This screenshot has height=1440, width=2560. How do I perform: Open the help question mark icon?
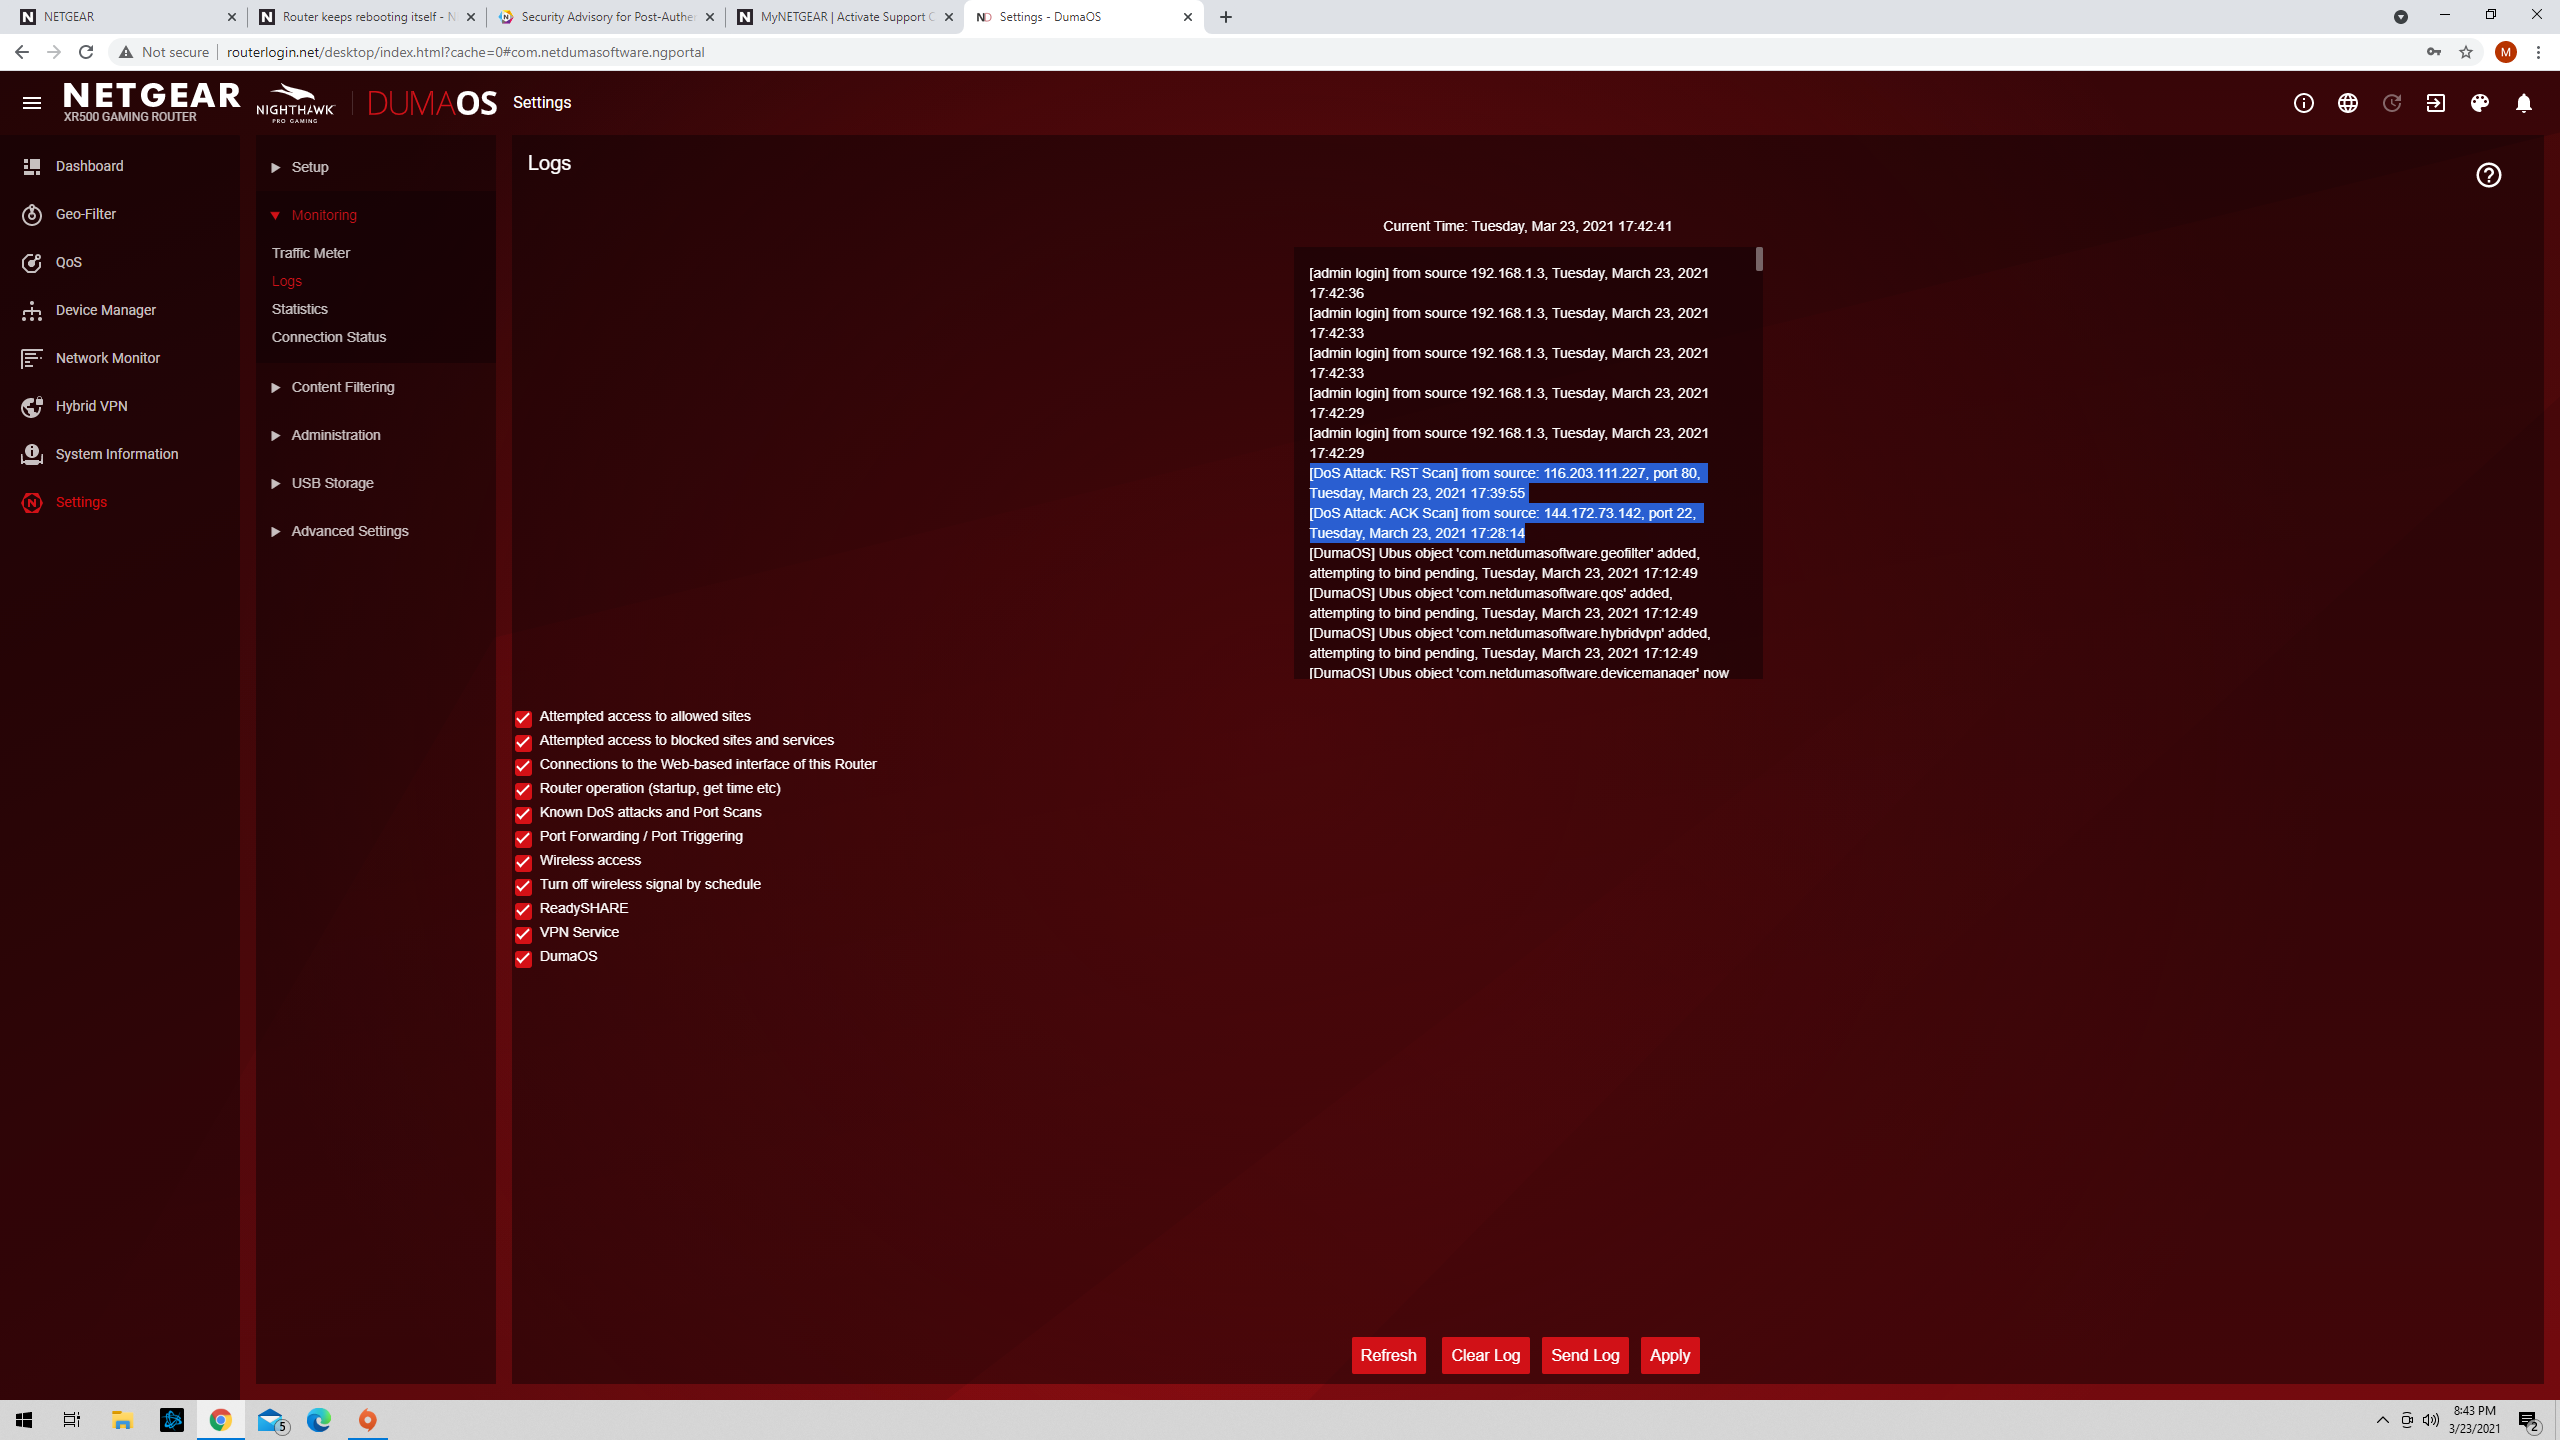(x=2488, y=175)
